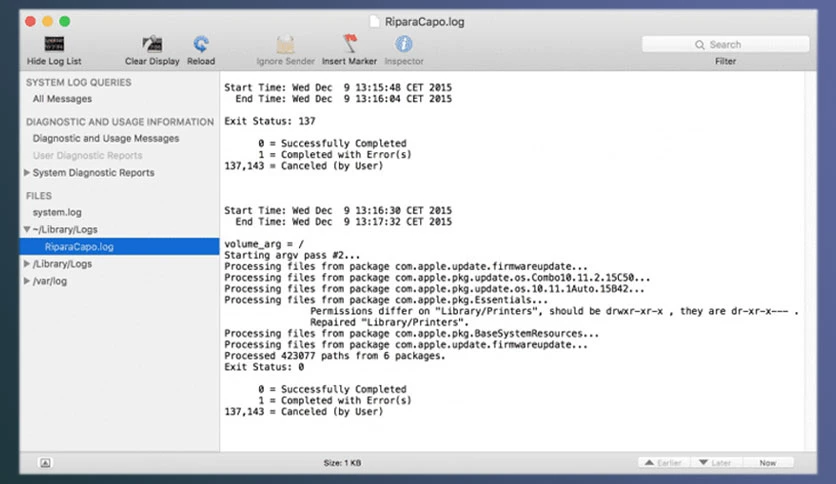Open system.log in the Files list
Screen dimensions: 836x484
coord(57,212)
